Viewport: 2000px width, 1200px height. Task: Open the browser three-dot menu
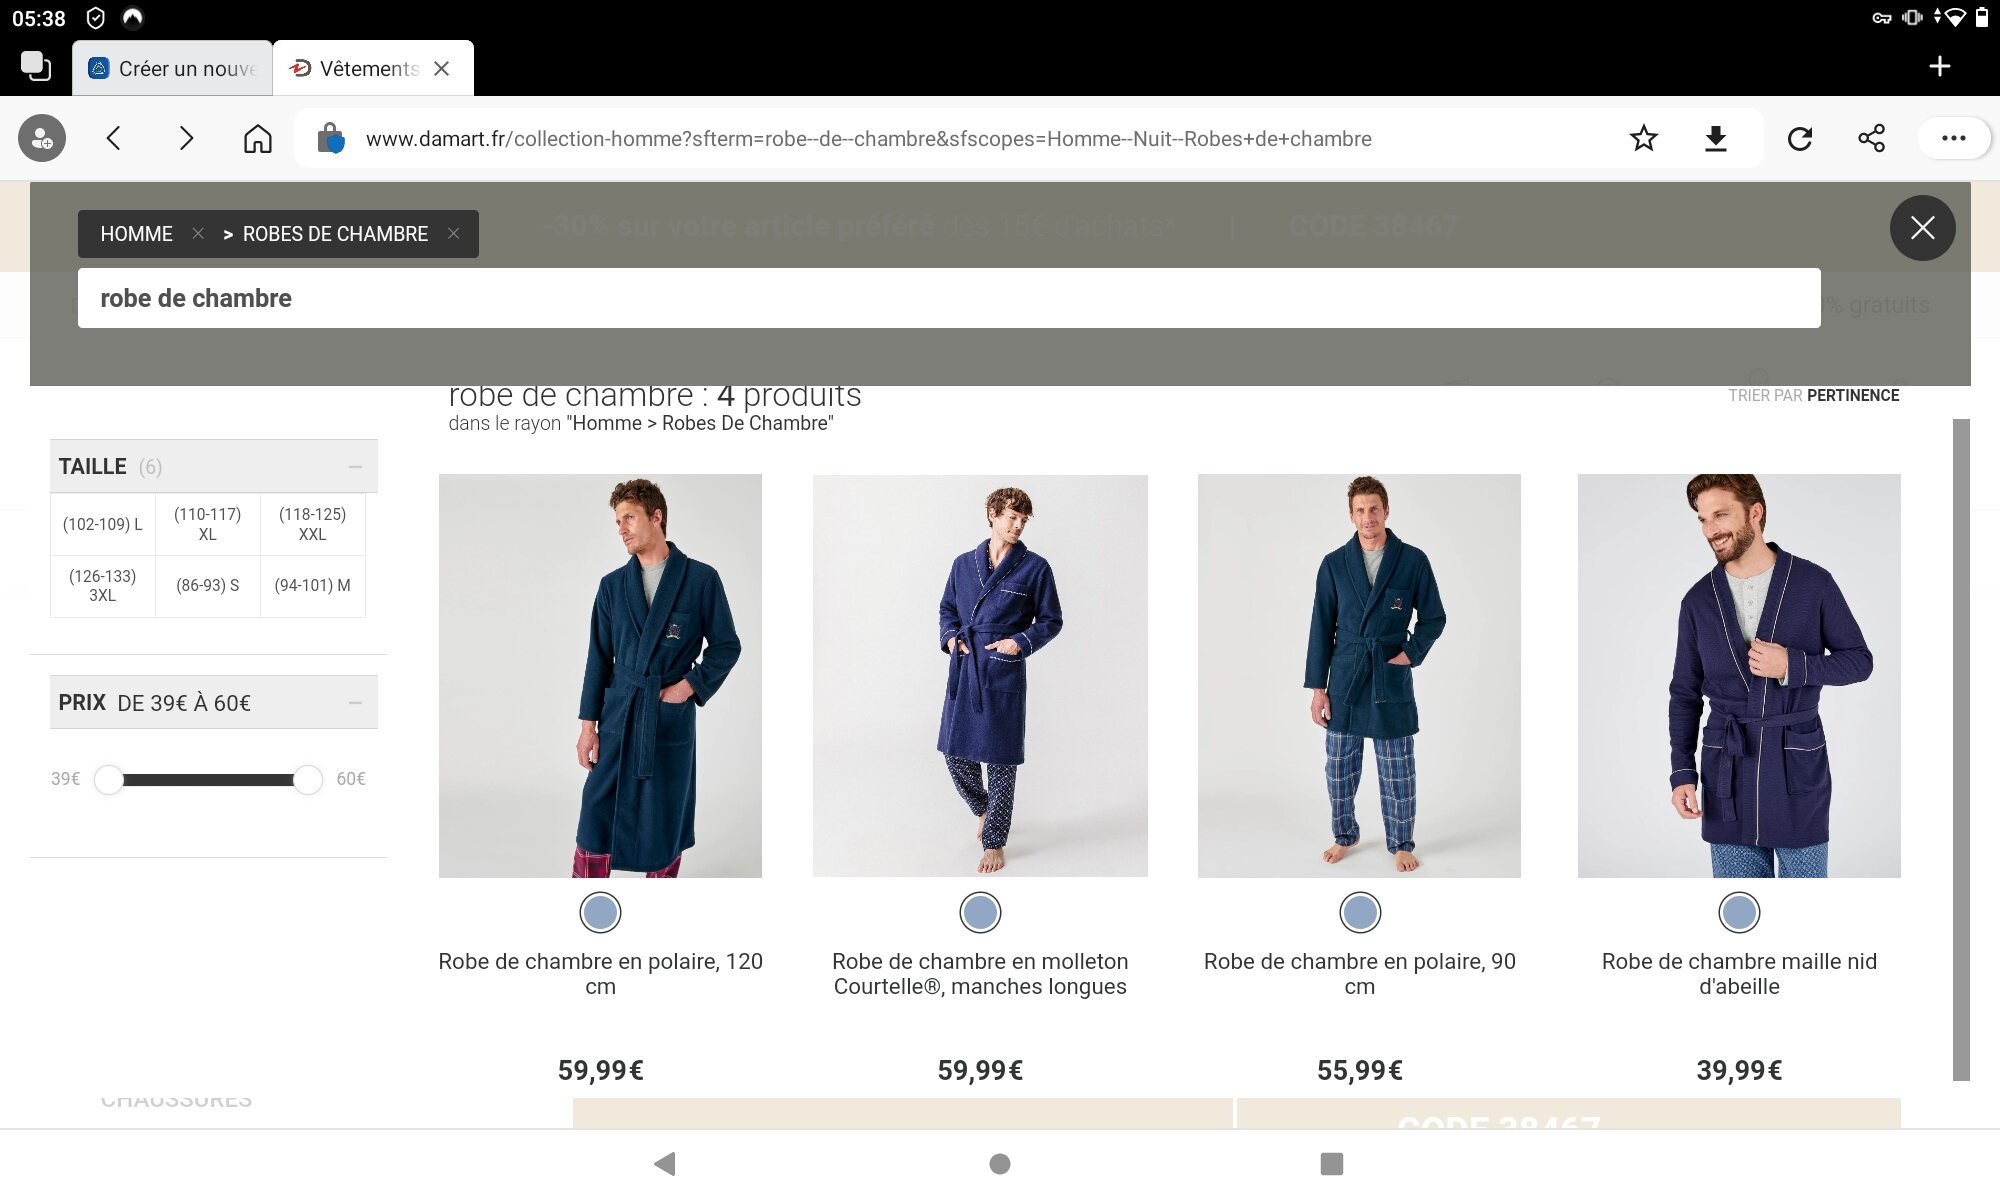coord(1953,138)
